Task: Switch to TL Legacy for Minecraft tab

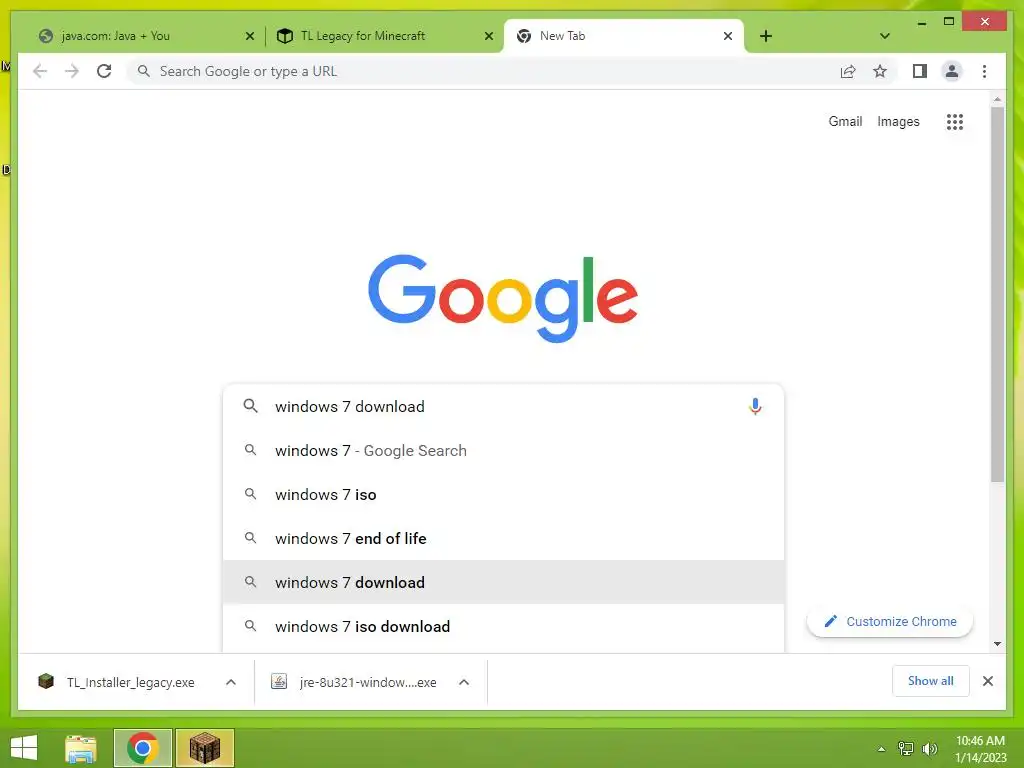Action: click(x=385, y=36)
